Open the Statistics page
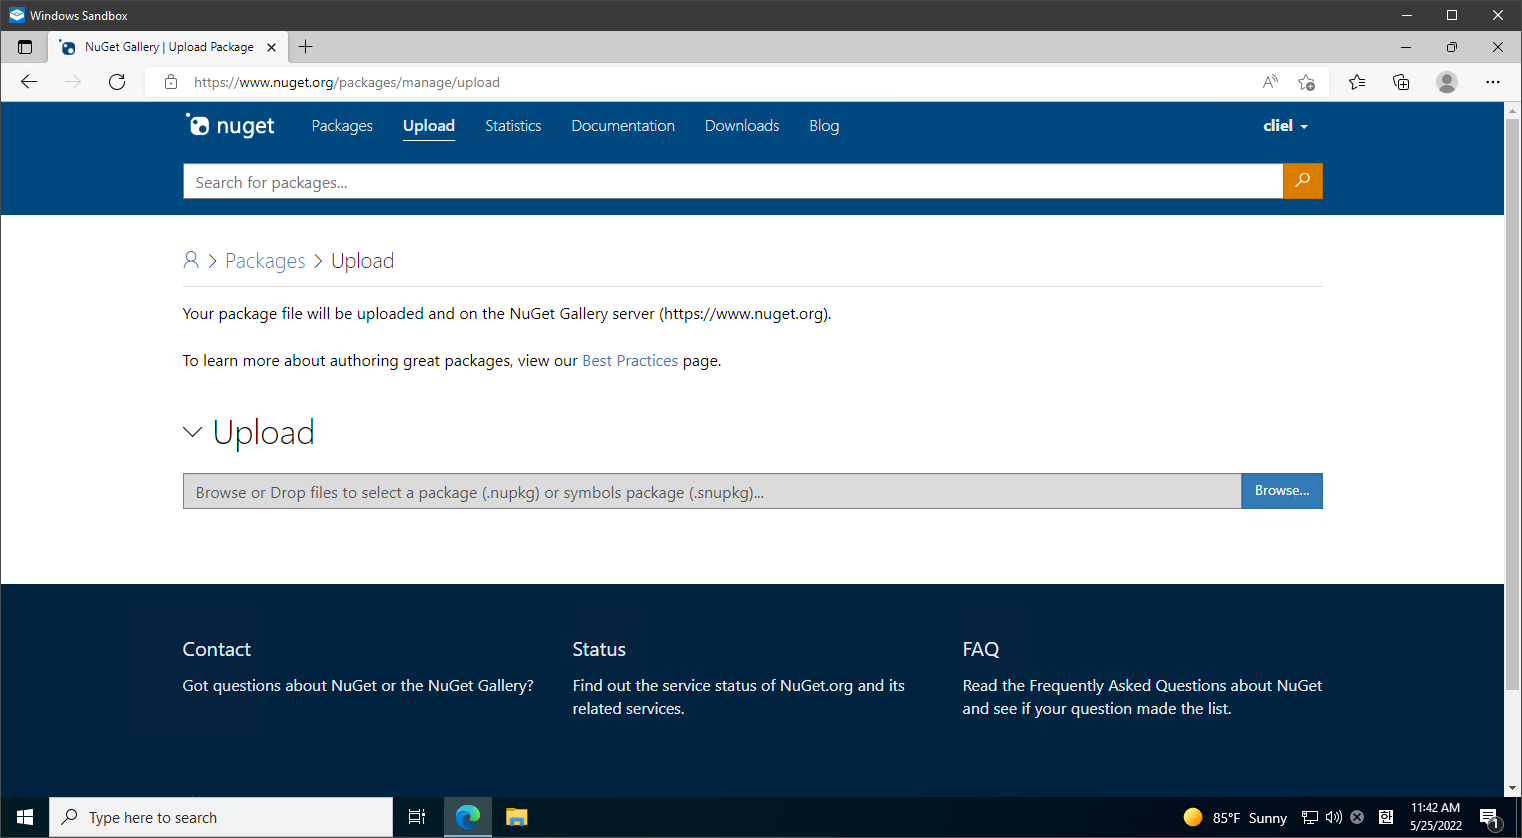The image size is (1522, 838). pos(513,125)
